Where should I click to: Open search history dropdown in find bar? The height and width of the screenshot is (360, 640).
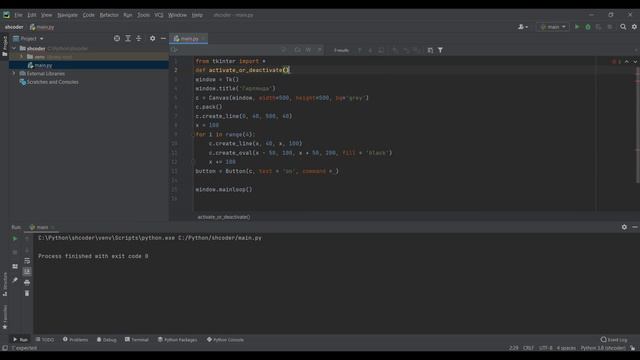(x=175, y=50)
